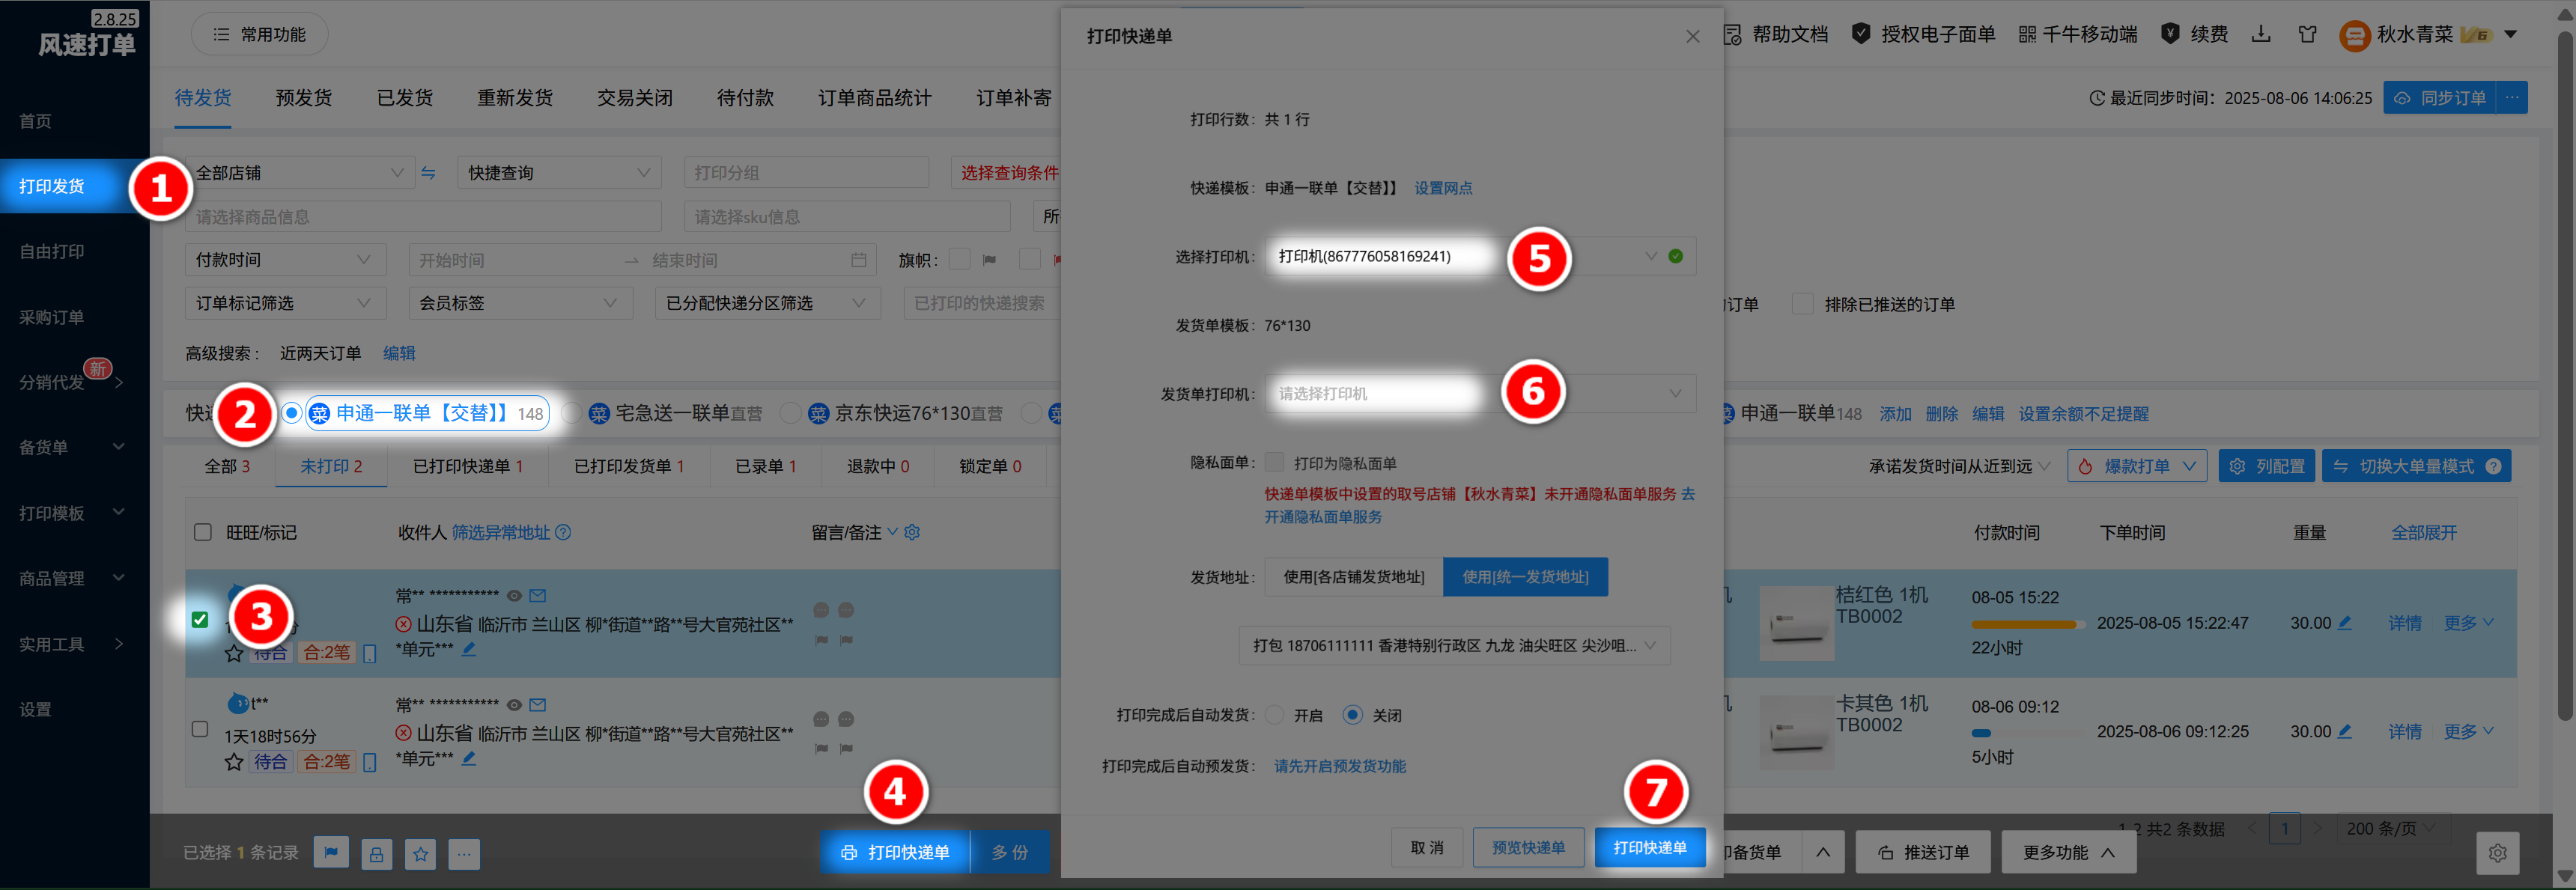Viewport: 2576px width, 890px height.
Task: Click the gear icon next to 留言/备注
Action: (912, 532)
